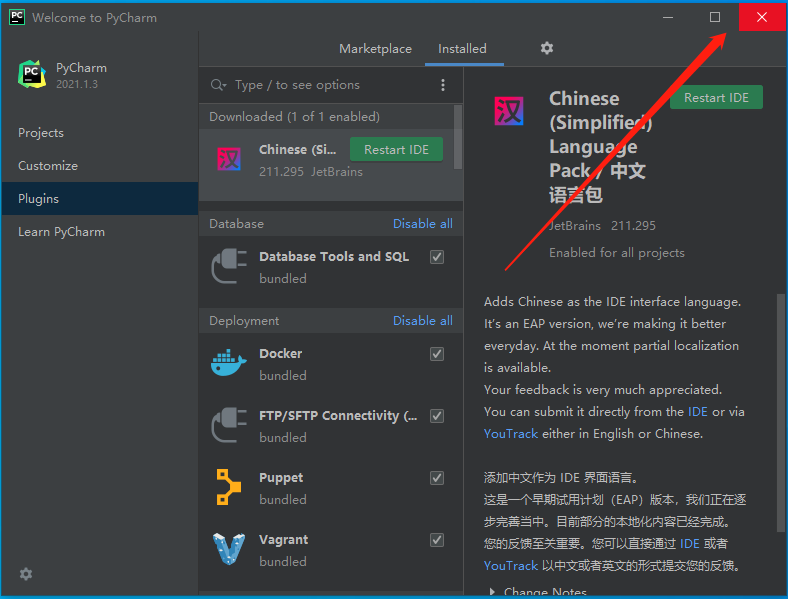This screenshot has width=788, height=599.
Task: Click the Vagrant plugin icon
Action: tap(229, 549)
